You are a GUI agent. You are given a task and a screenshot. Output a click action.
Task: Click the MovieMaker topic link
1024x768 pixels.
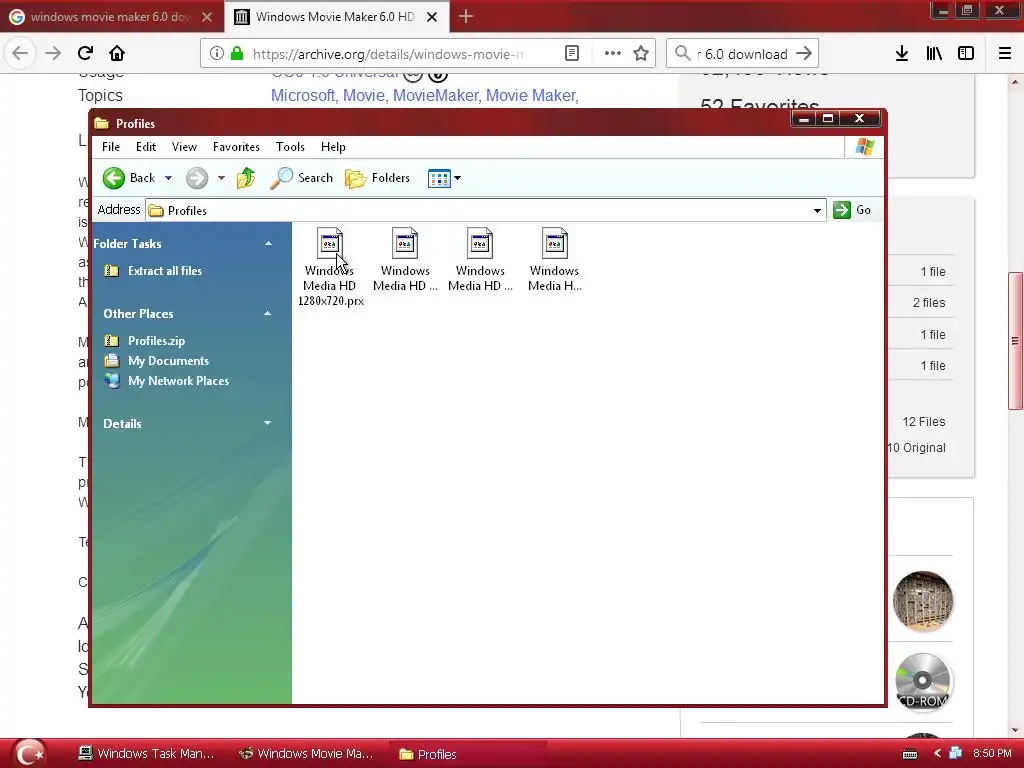[435, 95]
